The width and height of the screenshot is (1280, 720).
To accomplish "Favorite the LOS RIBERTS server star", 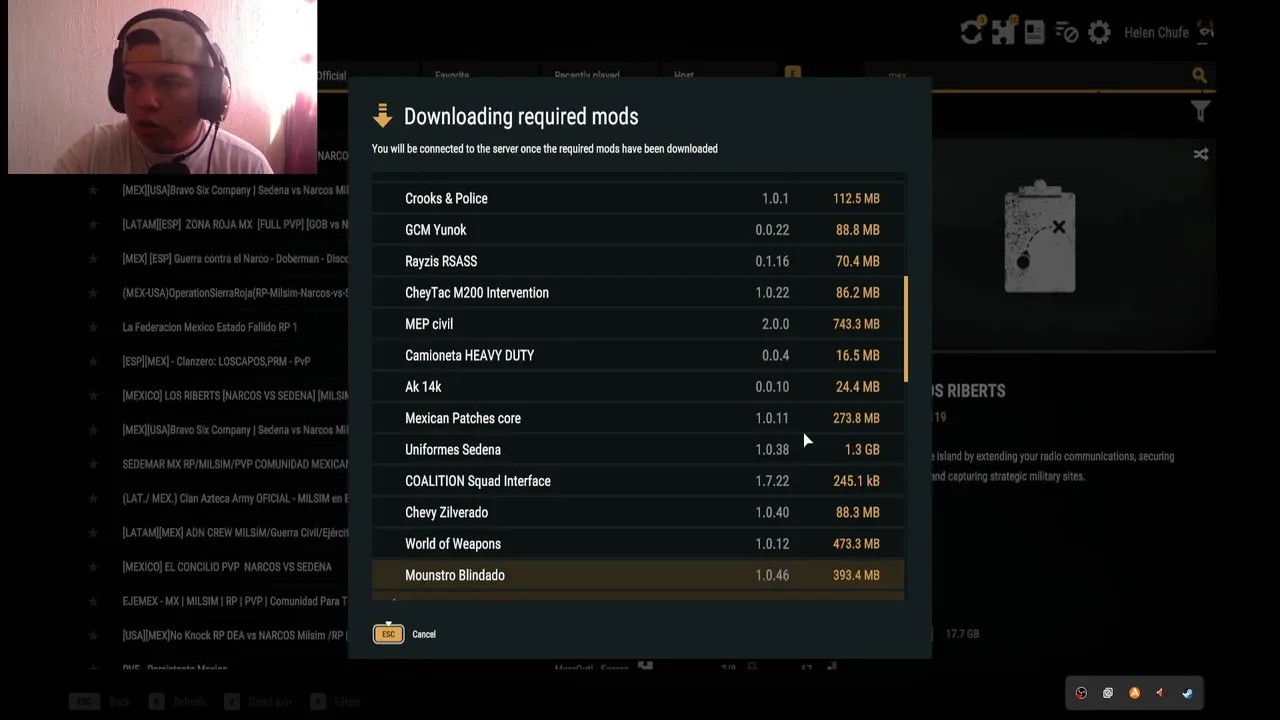I will (93, 396).
